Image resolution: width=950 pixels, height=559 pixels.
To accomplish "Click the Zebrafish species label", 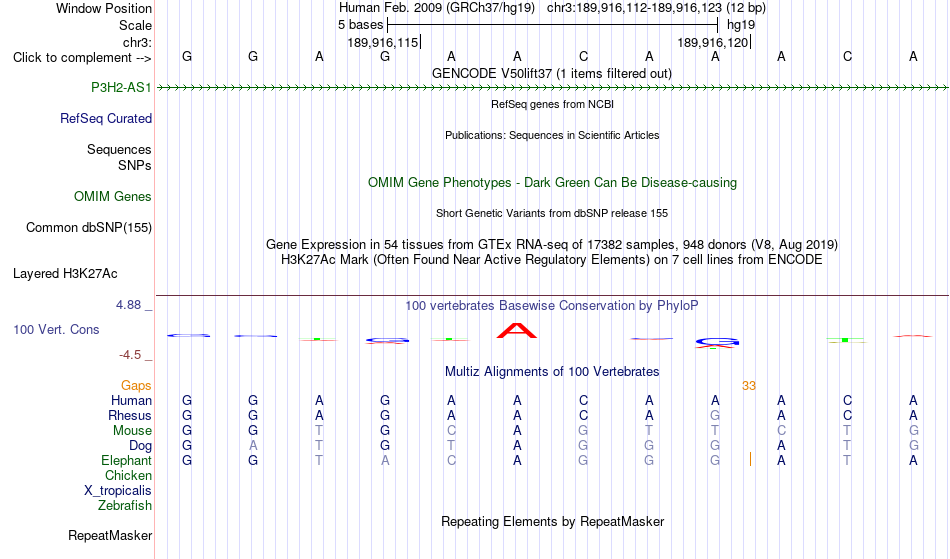I will pyautogui.click(x=125, y=505).
